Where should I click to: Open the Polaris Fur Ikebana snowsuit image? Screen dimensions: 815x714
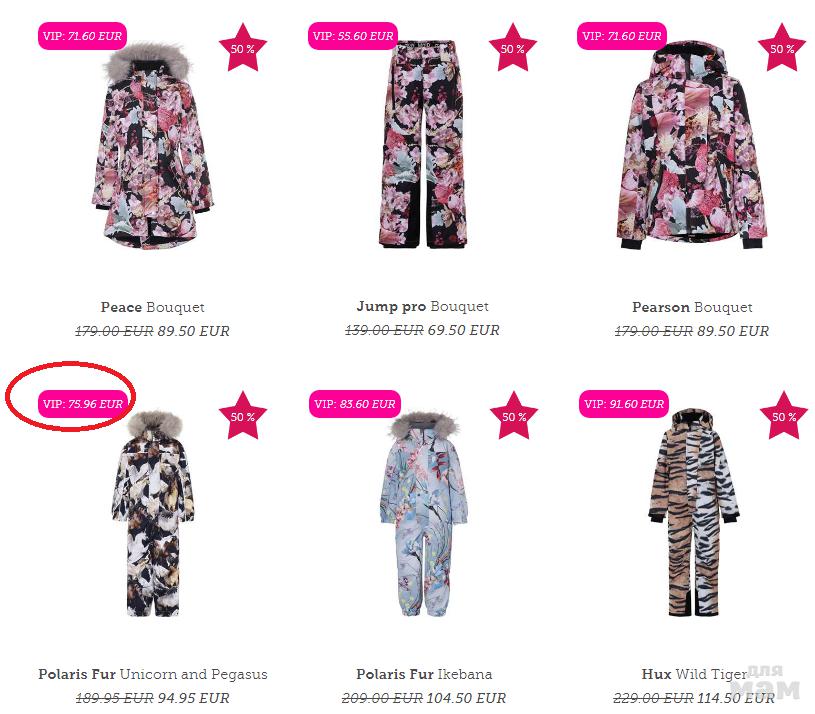point(424,513)
